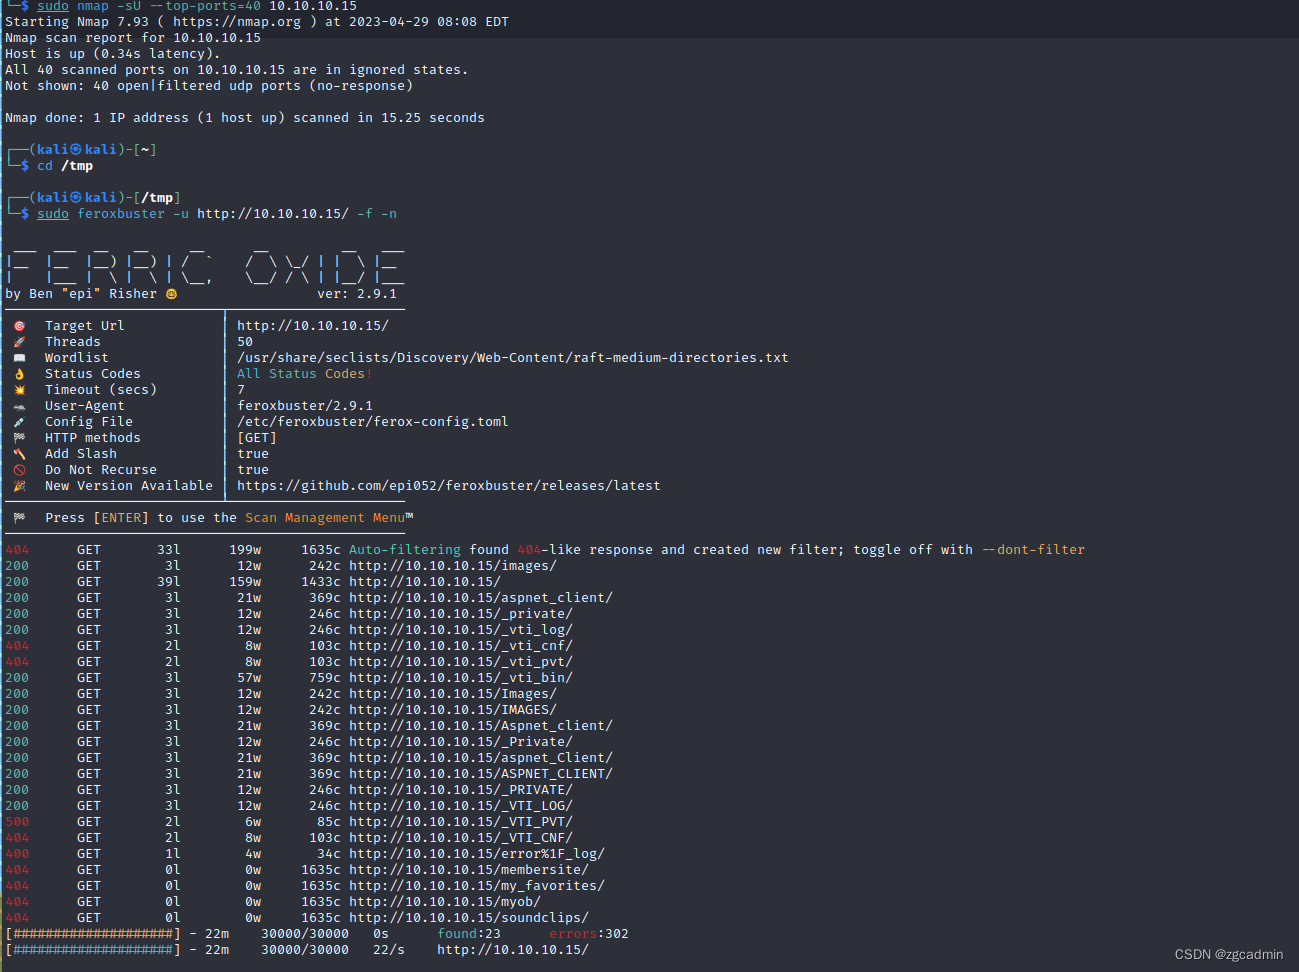Click the /my_favorites/ result URL
The height and width of the screenshot is (972, 1299).
[x=477, y=886]
